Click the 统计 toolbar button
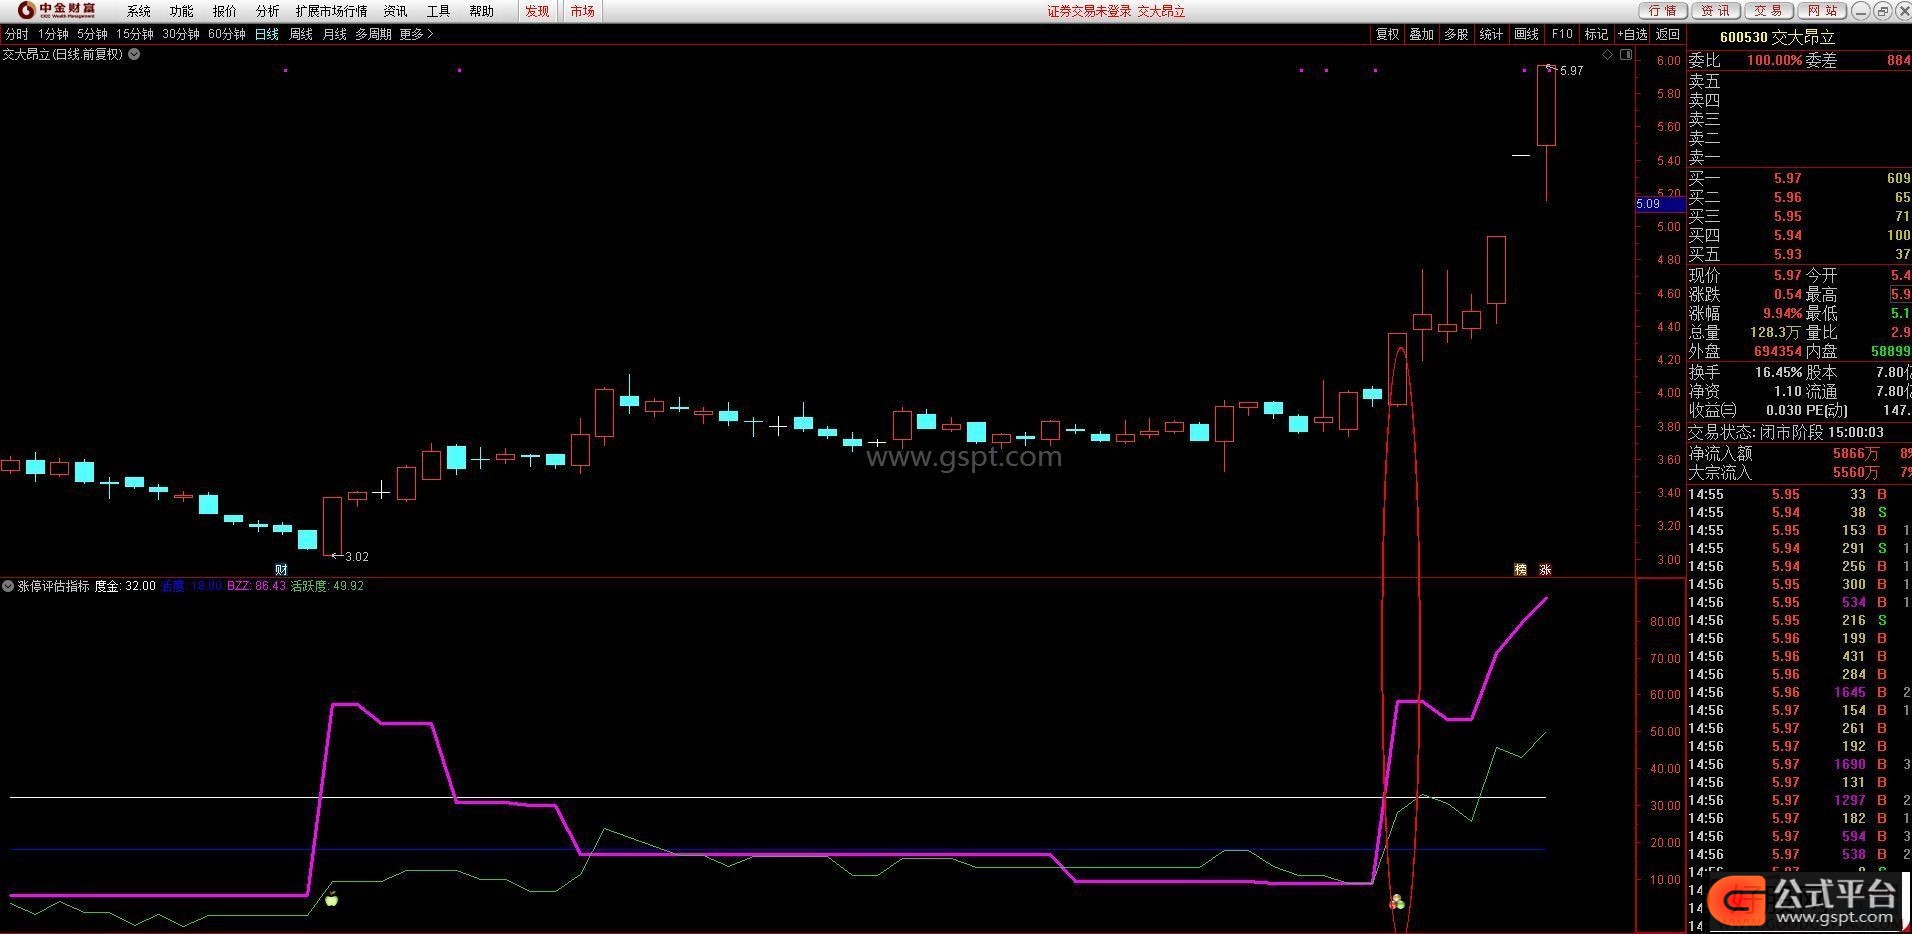The height and width of the screenshot is (934, 1912). (1491, 34)
